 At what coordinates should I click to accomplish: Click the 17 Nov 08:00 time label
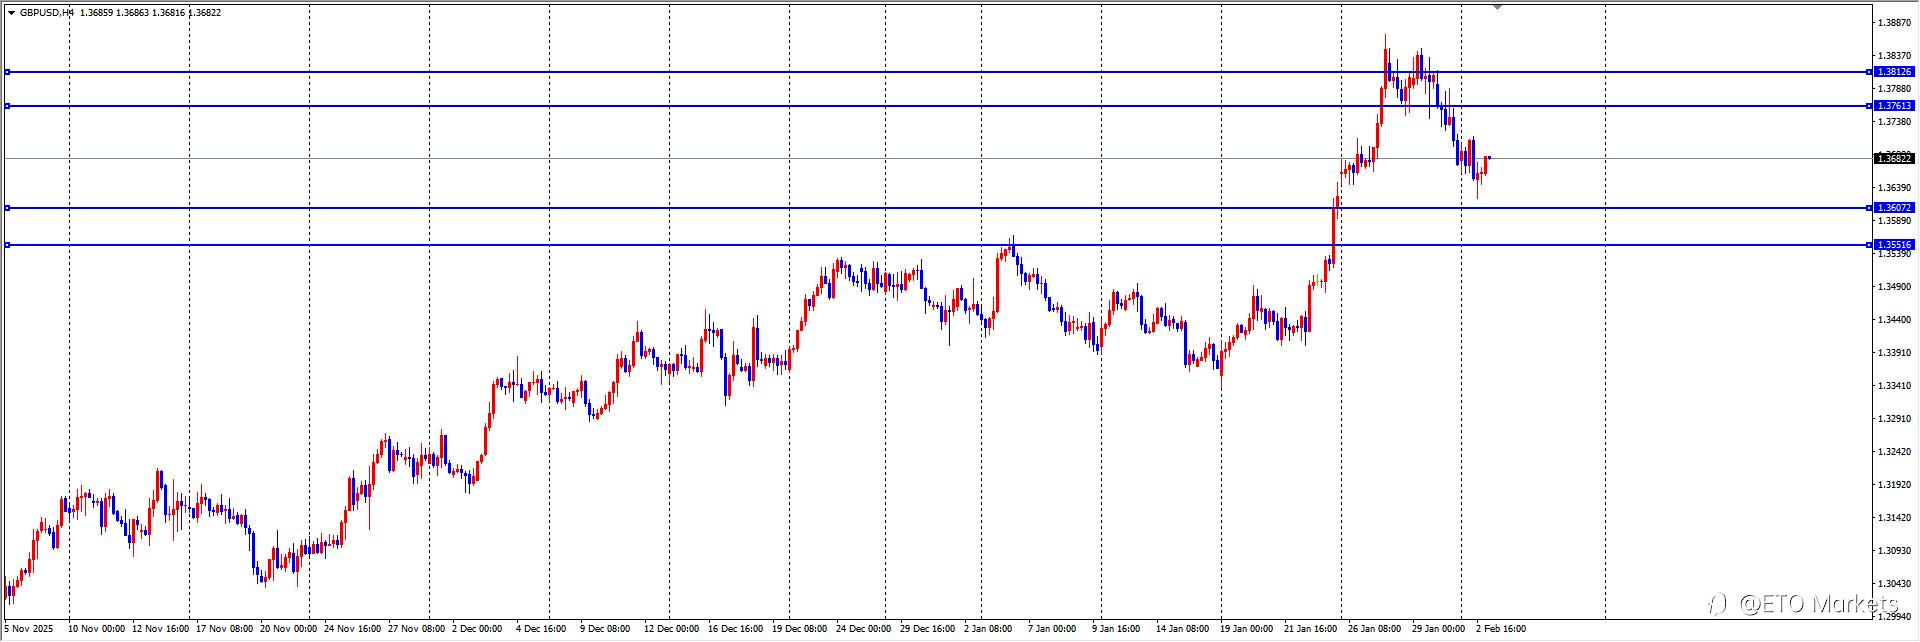pos(225,629)
